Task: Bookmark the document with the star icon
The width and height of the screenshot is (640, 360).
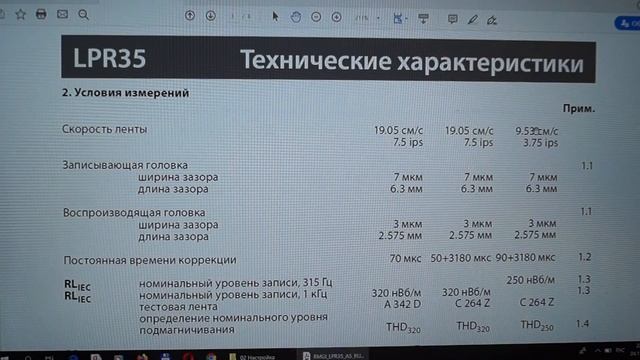Action: 20,15
